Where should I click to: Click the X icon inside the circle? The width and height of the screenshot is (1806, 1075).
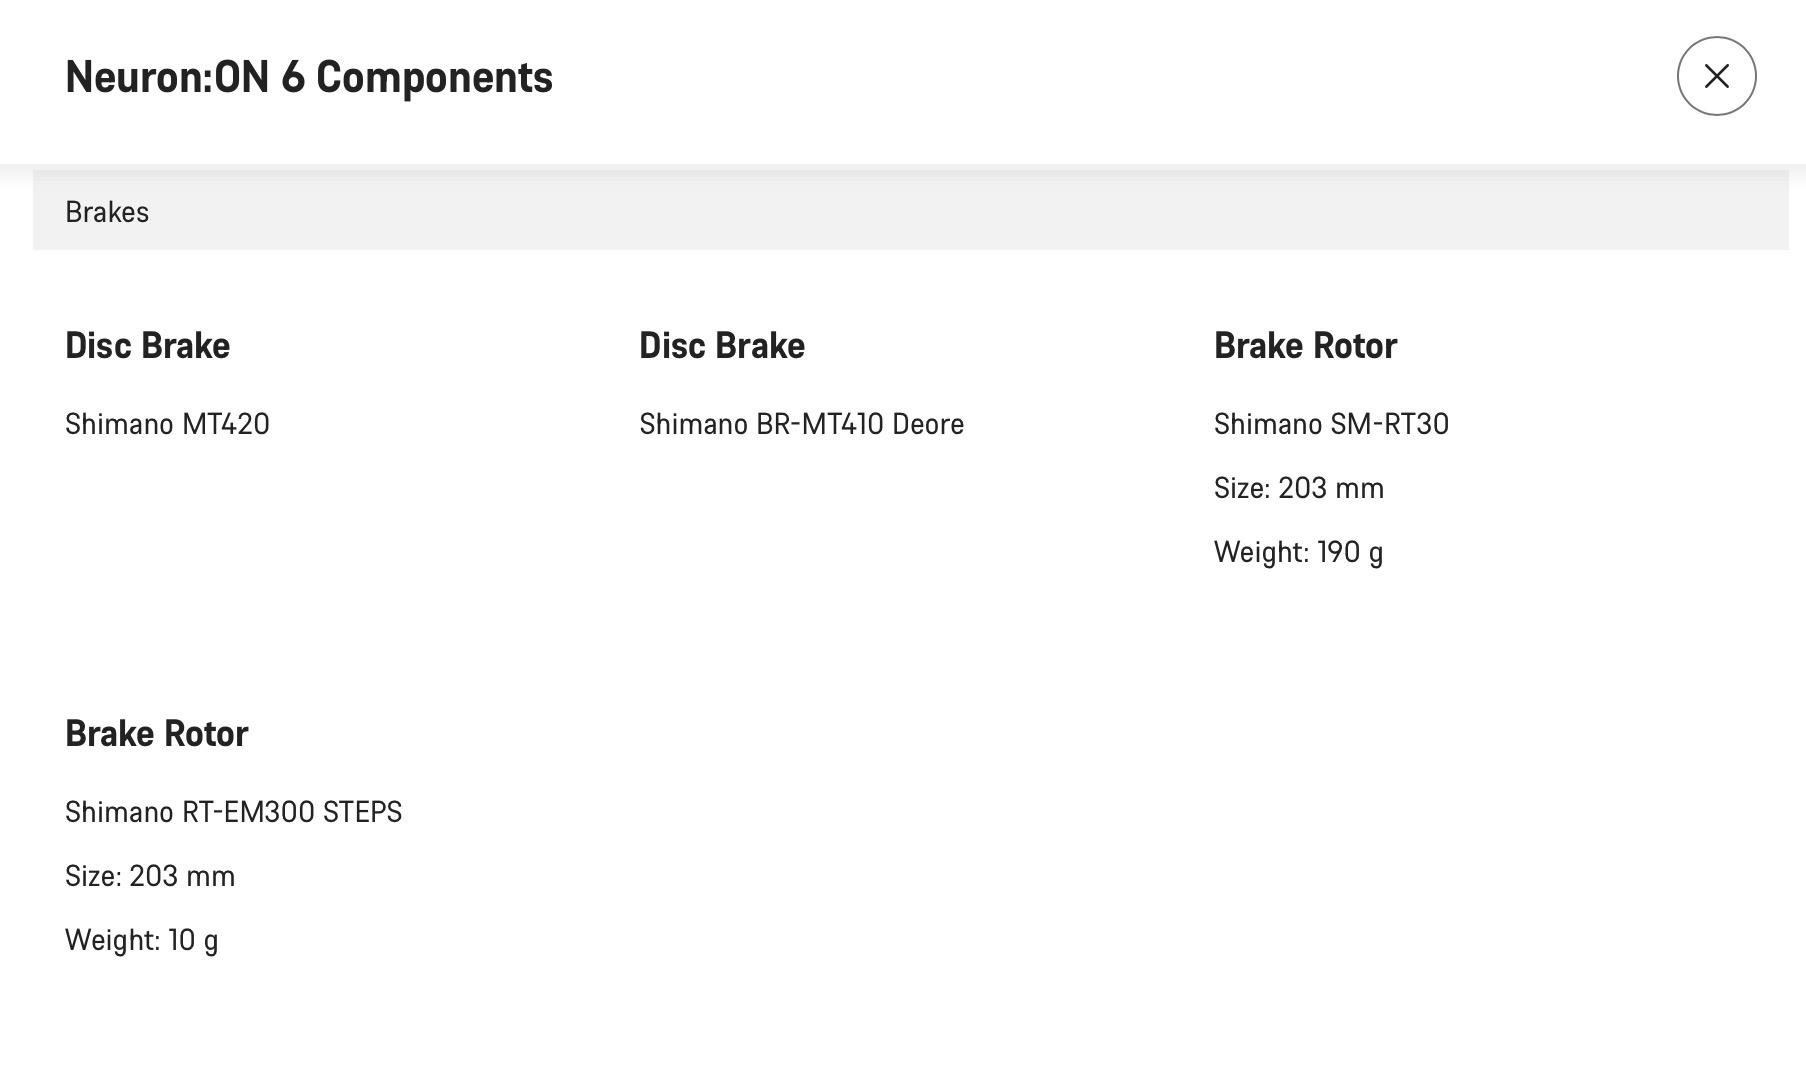1716,76
